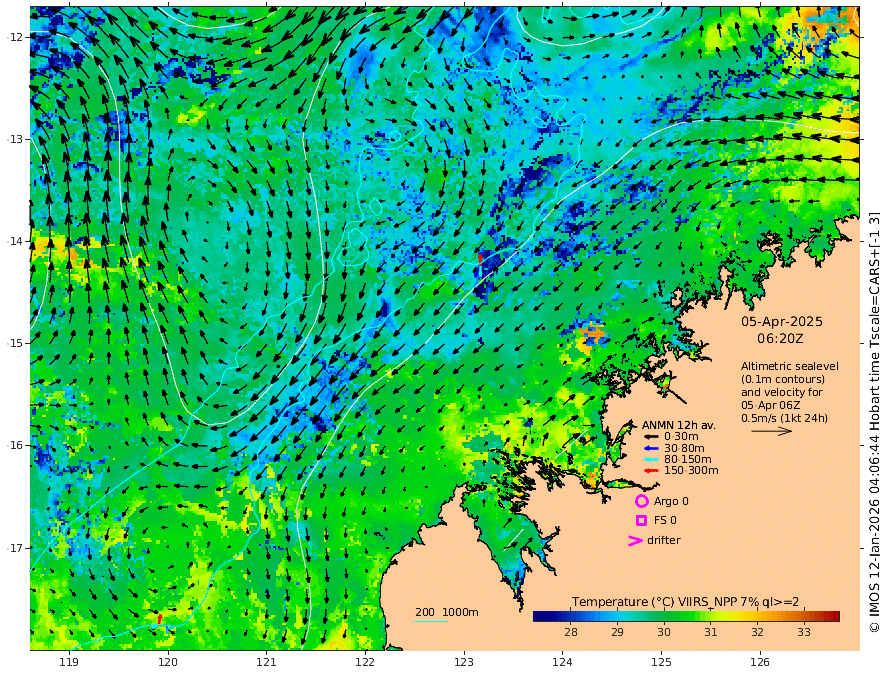
Task: Click the '0-30m' depth label
Action: [x=681, y=437]
